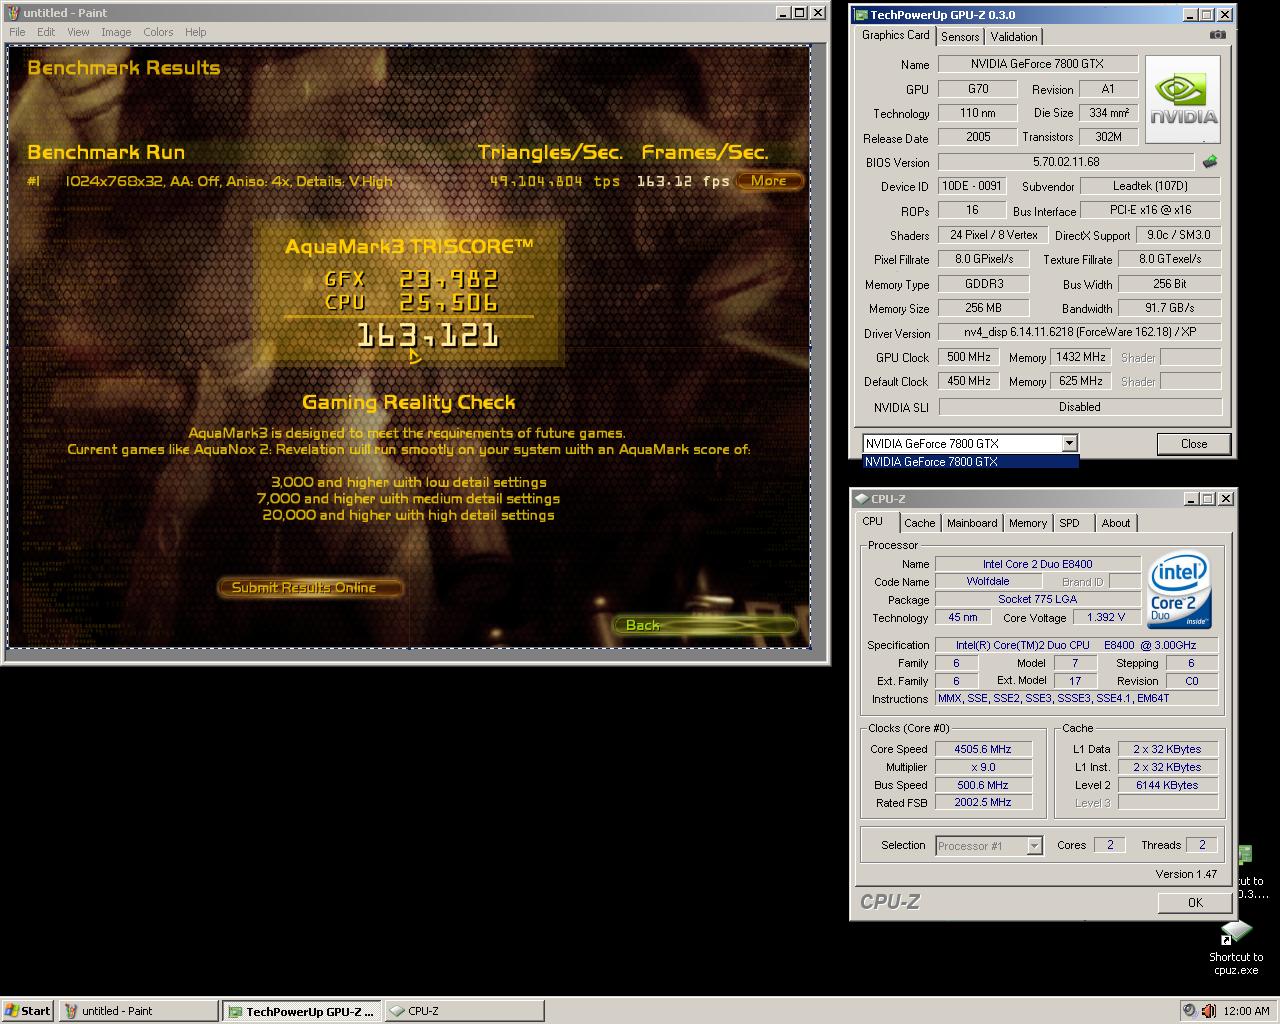Expand the GPU selection dropdown arrow
This screenshot has height=1024, width=1280.
[1069, 443]
